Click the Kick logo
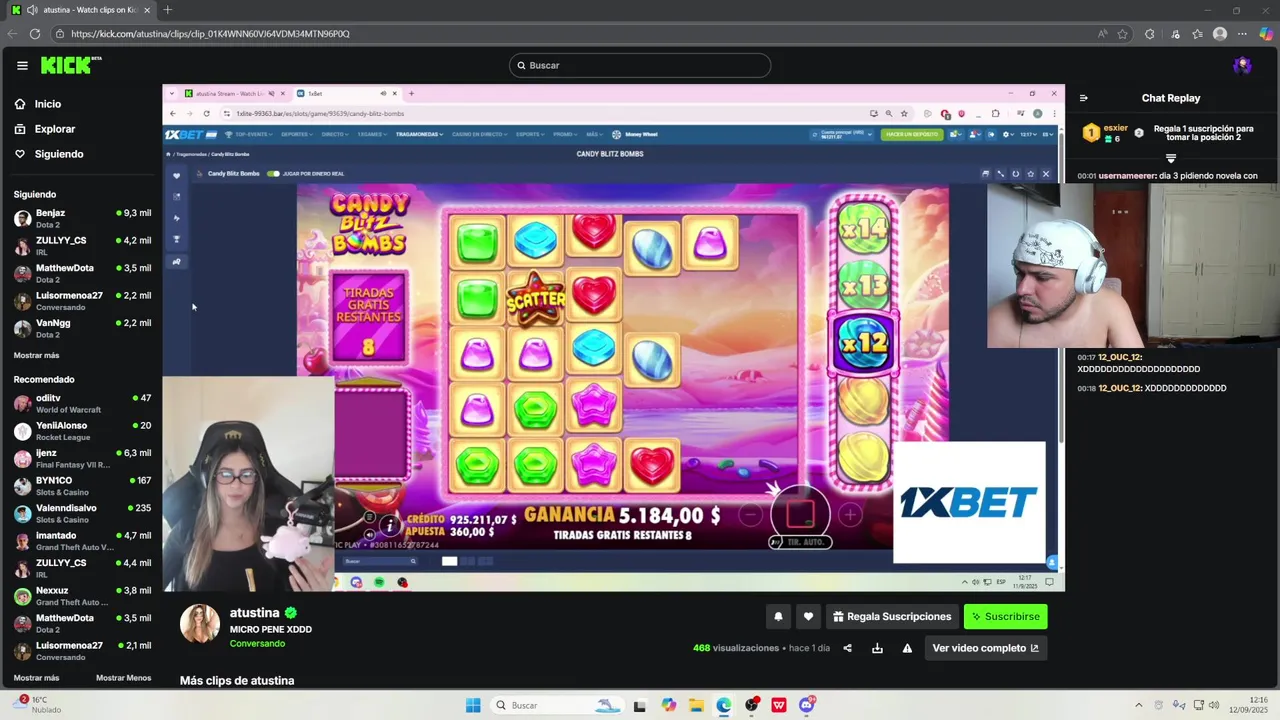 (71, 65)
